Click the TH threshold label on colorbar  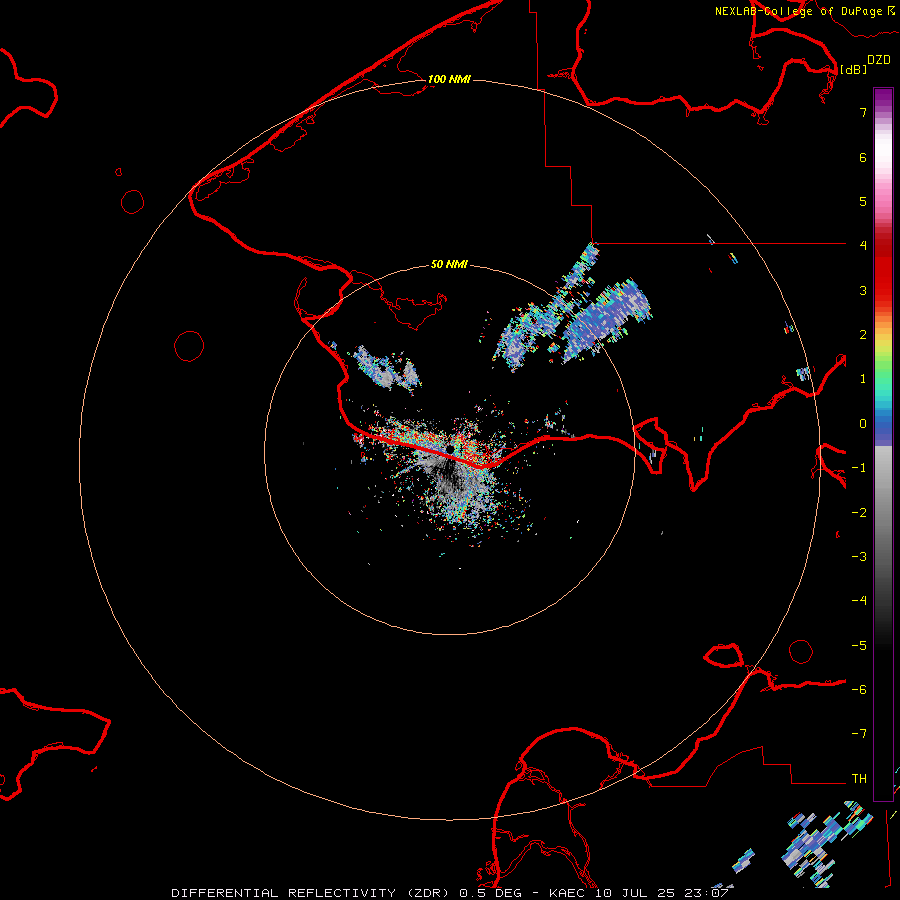pyautogui.click(x=859, y=779)
